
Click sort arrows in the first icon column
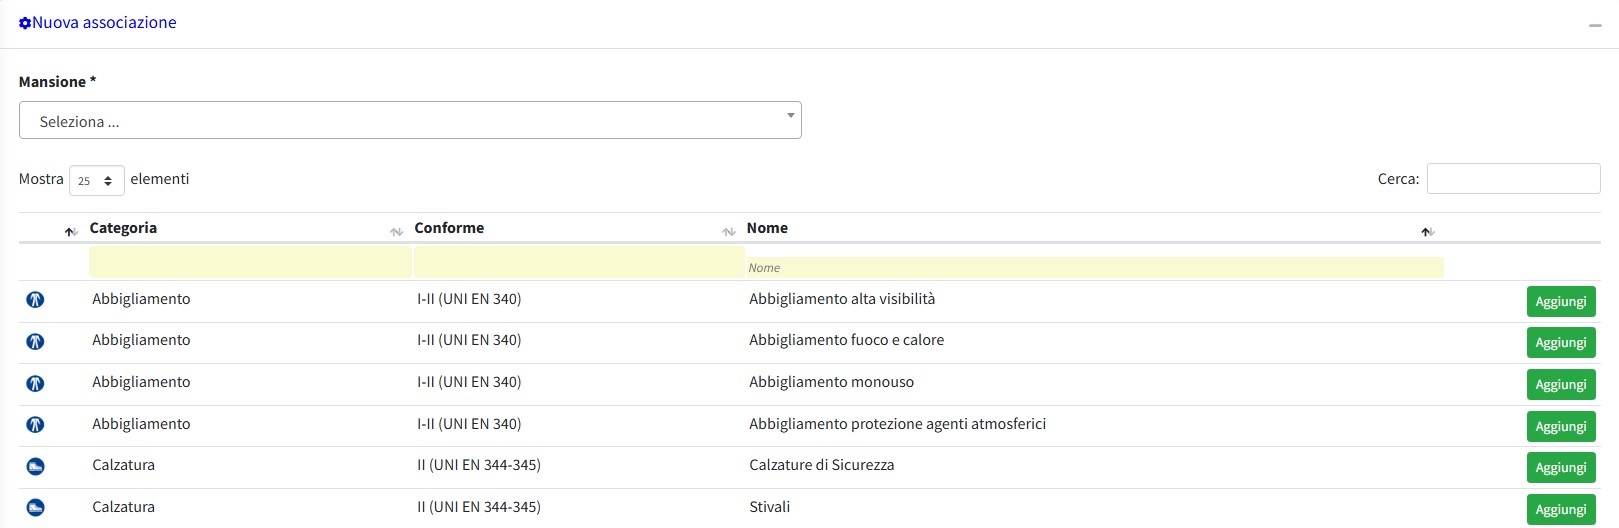point(70,231)
